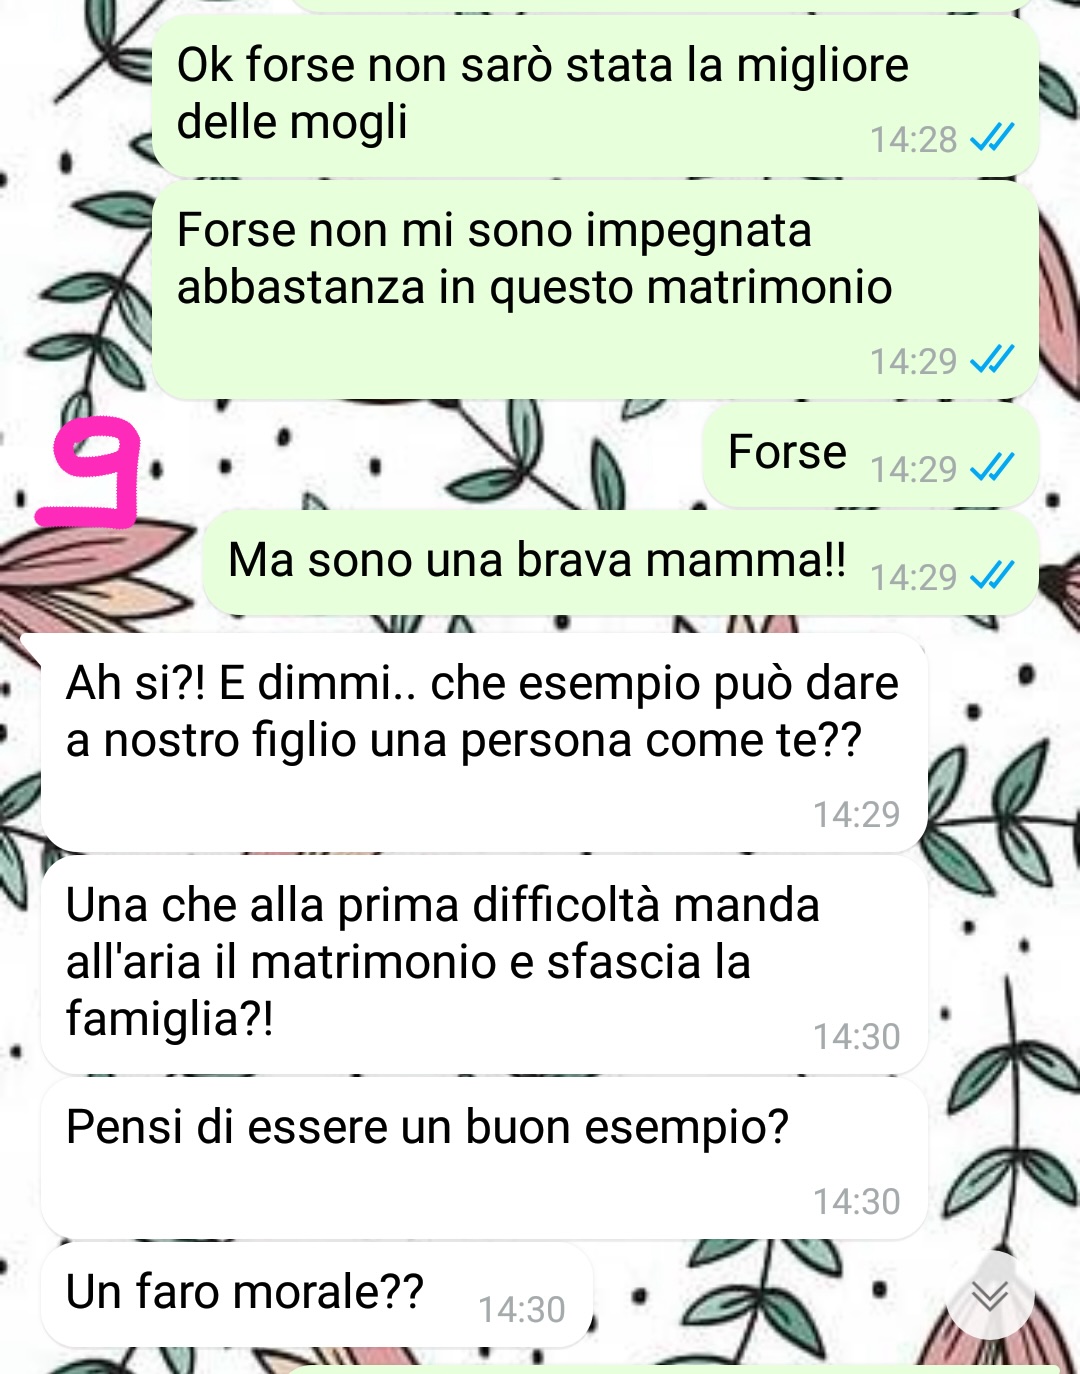The width and height of the screenshot is (1080, 1374).
Task: Tap the 14:29 timestamp on the "Ah si?!" message
Action: pos(856,814)
